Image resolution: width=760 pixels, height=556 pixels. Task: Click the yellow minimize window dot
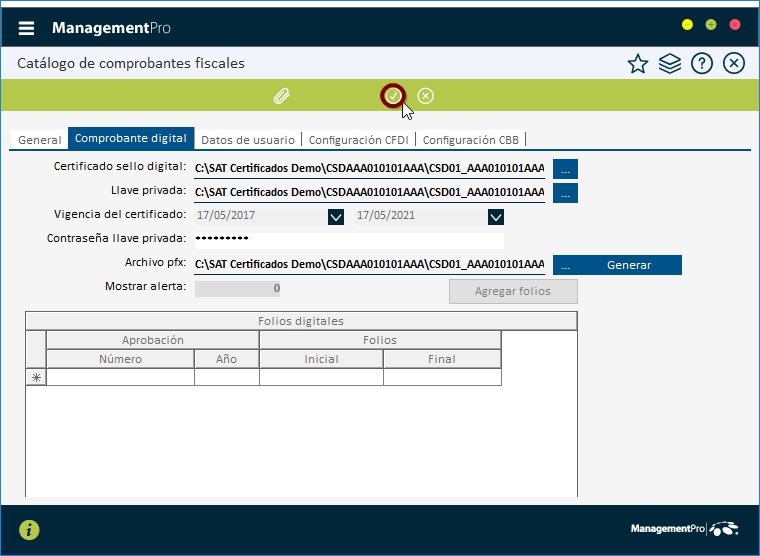687,25
